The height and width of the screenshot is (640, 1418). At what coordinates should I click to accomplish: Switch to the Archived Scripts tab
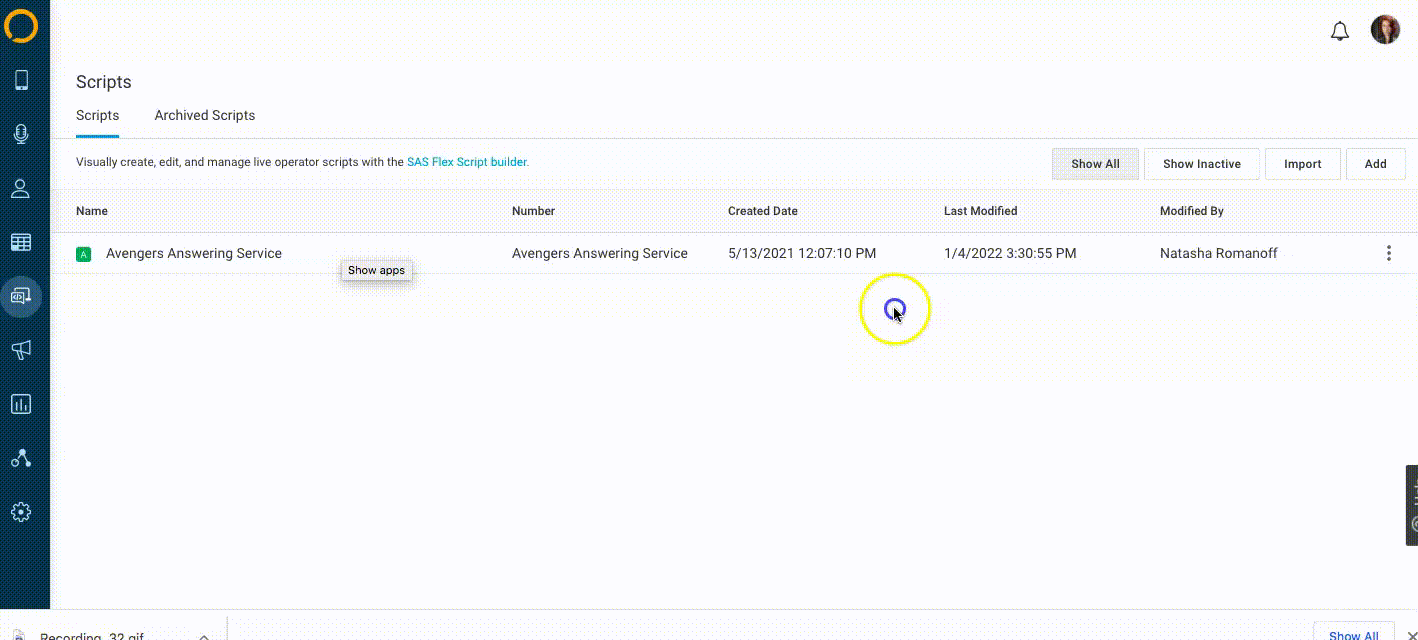tap(204, 116)
